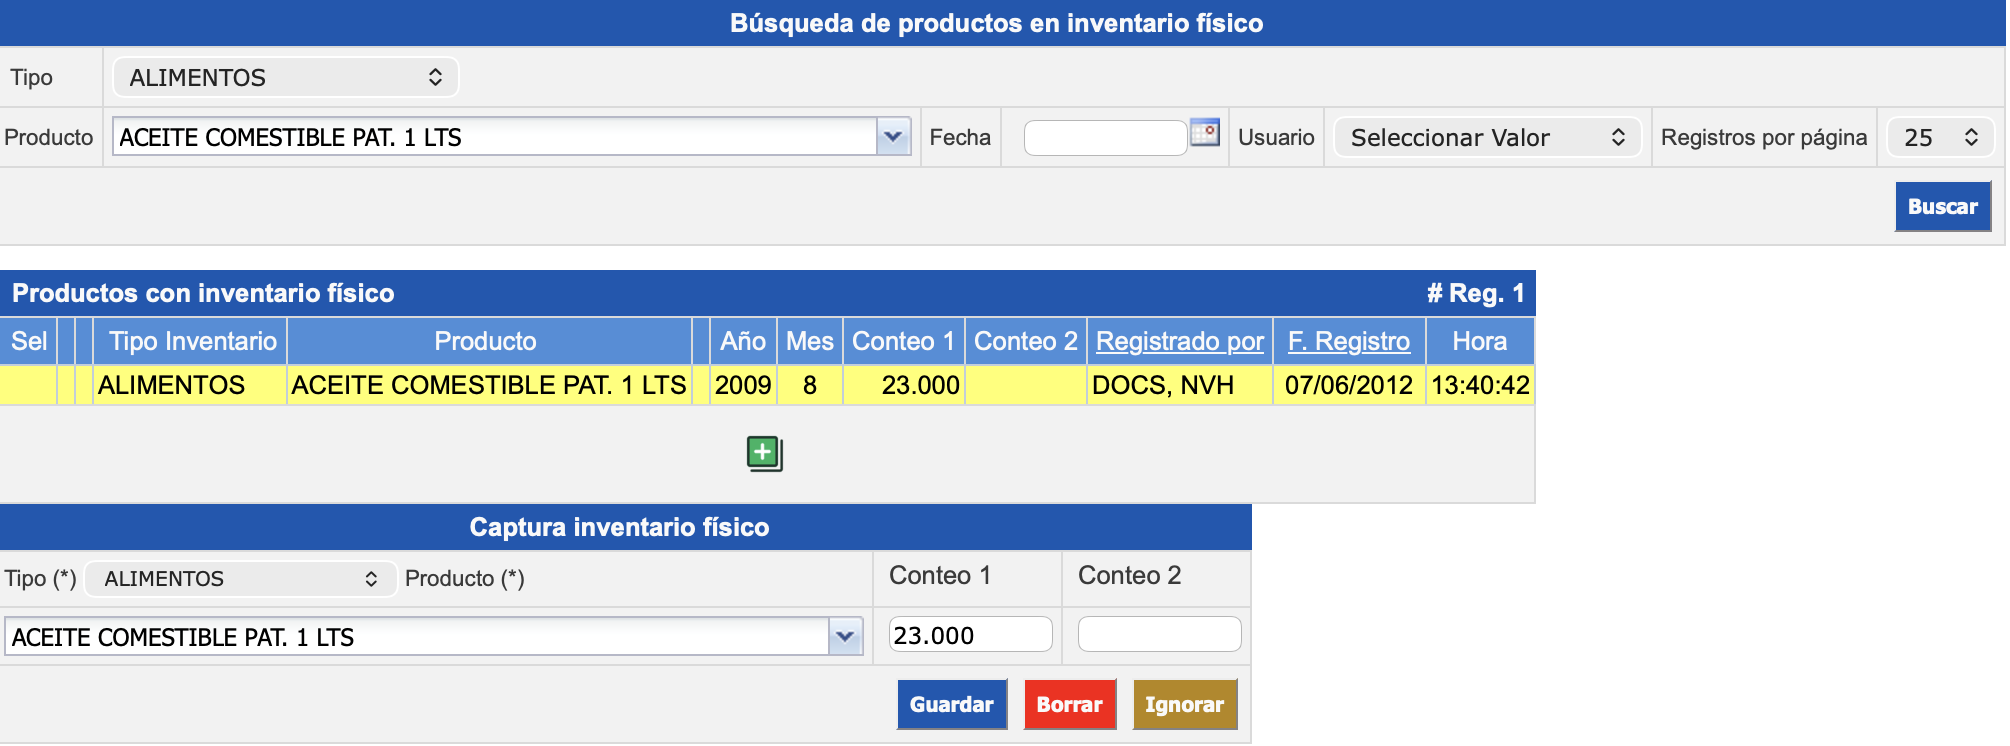
Task: Open the Tipo ALIMENTOS search dropdown
Action: click(x=286, y=78)
